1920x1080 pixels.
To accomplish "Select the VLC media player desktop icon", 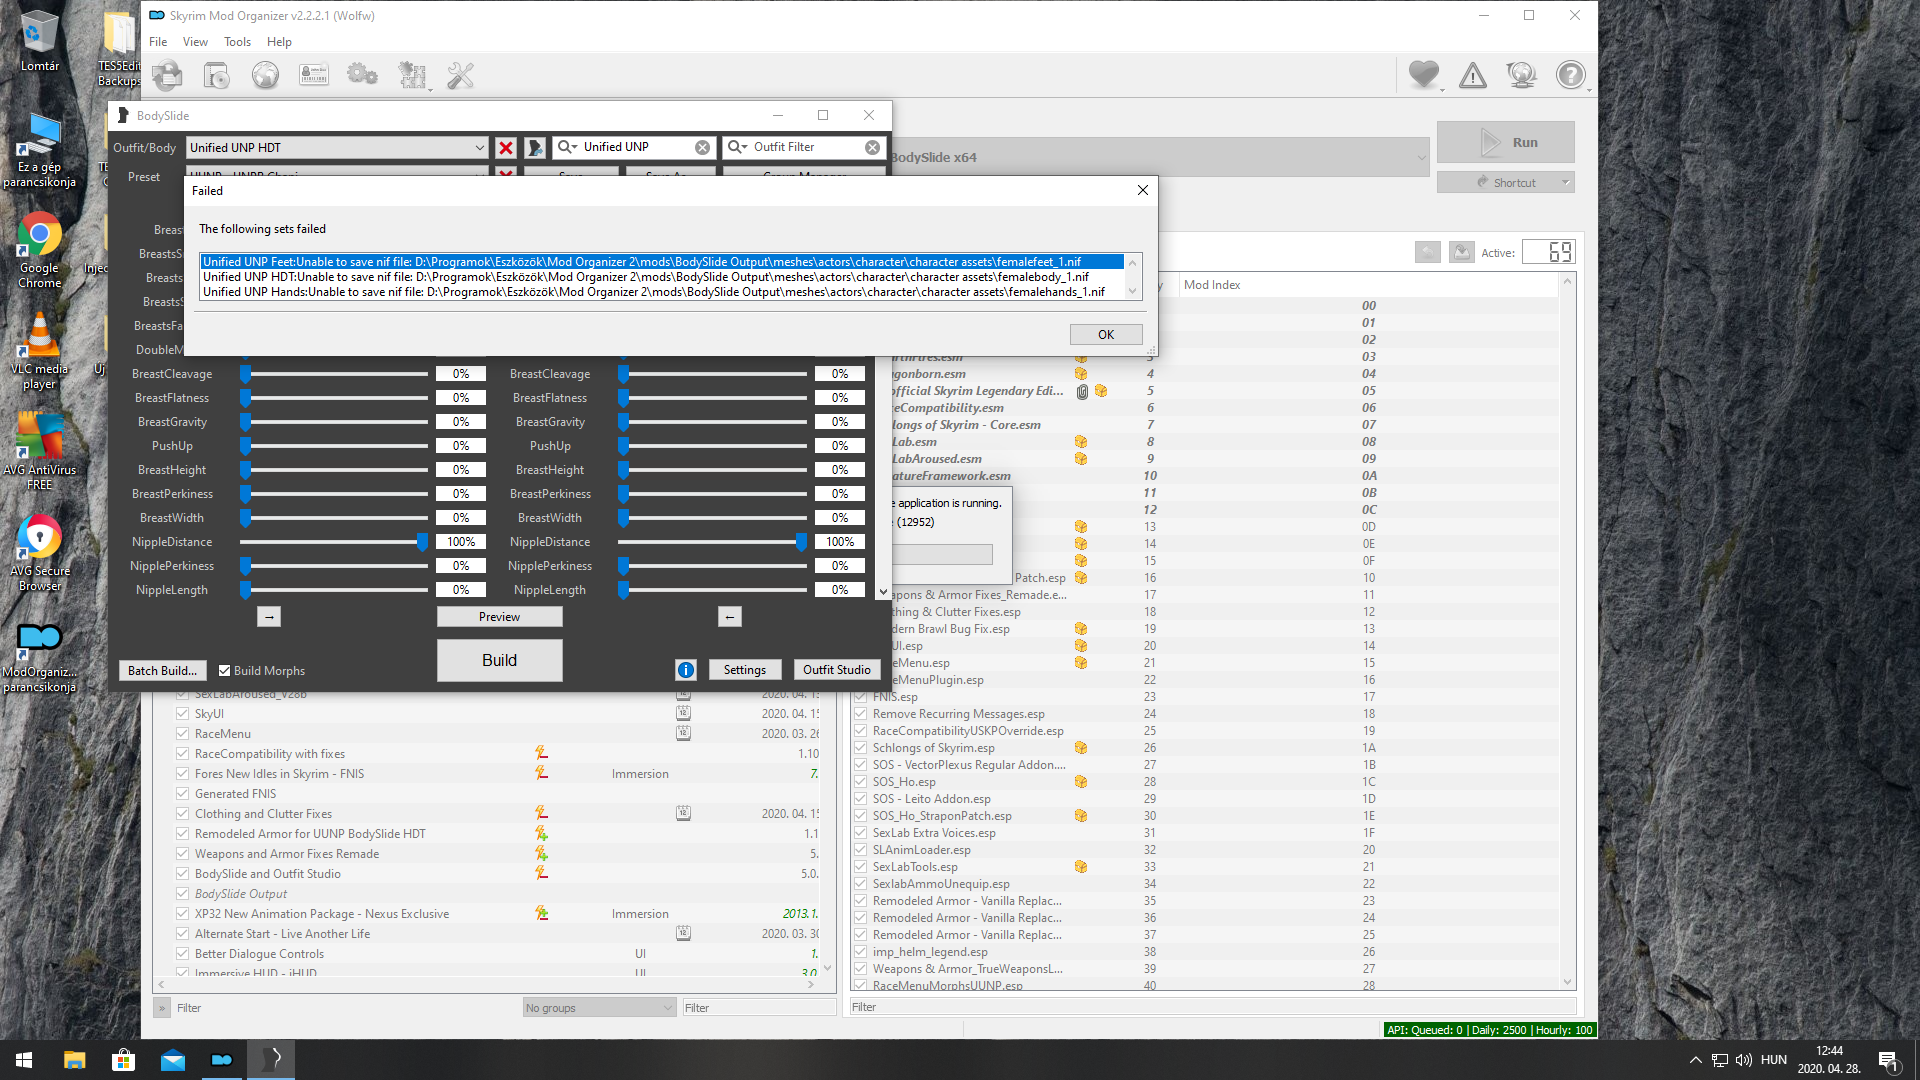I will [40, 351].
